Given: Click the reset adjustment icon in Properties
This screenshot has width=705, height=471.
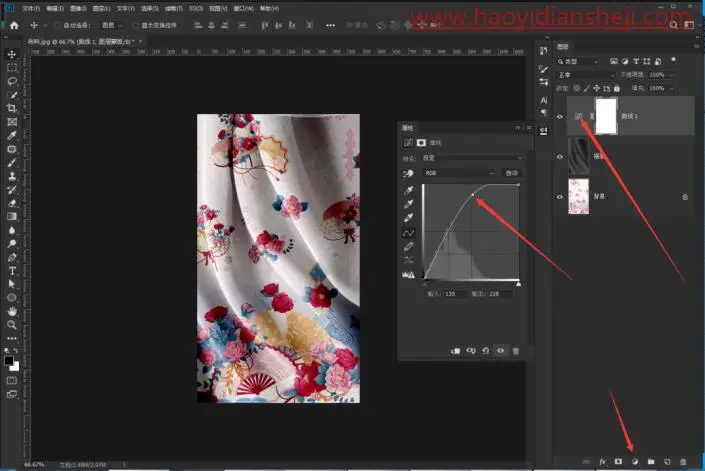Looking at the screenshot, I should coord(486,351).
